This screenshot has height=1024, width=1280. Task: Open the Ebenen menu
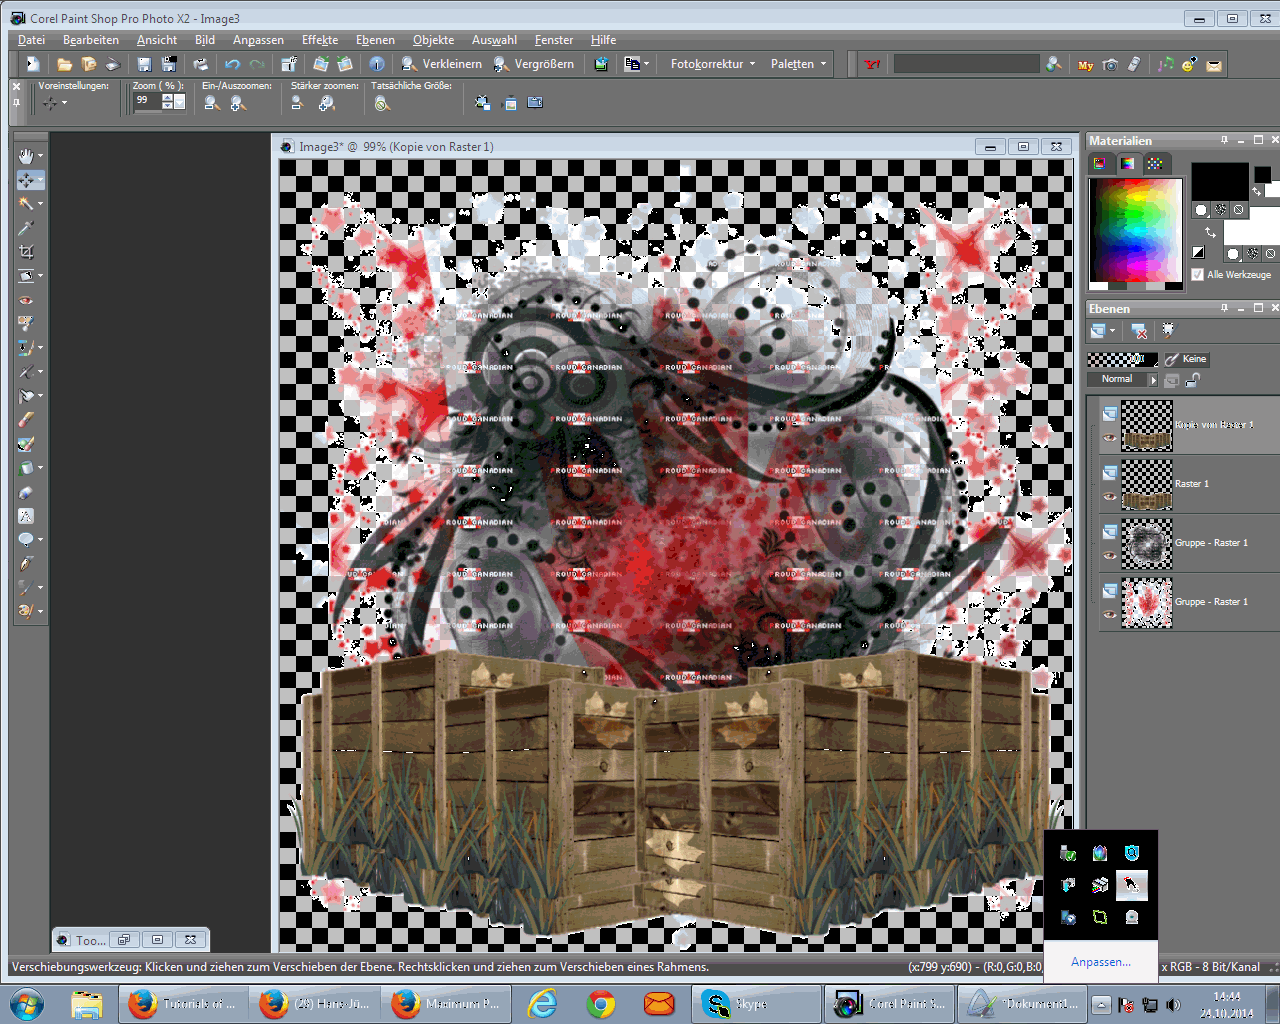click(375, 40)
